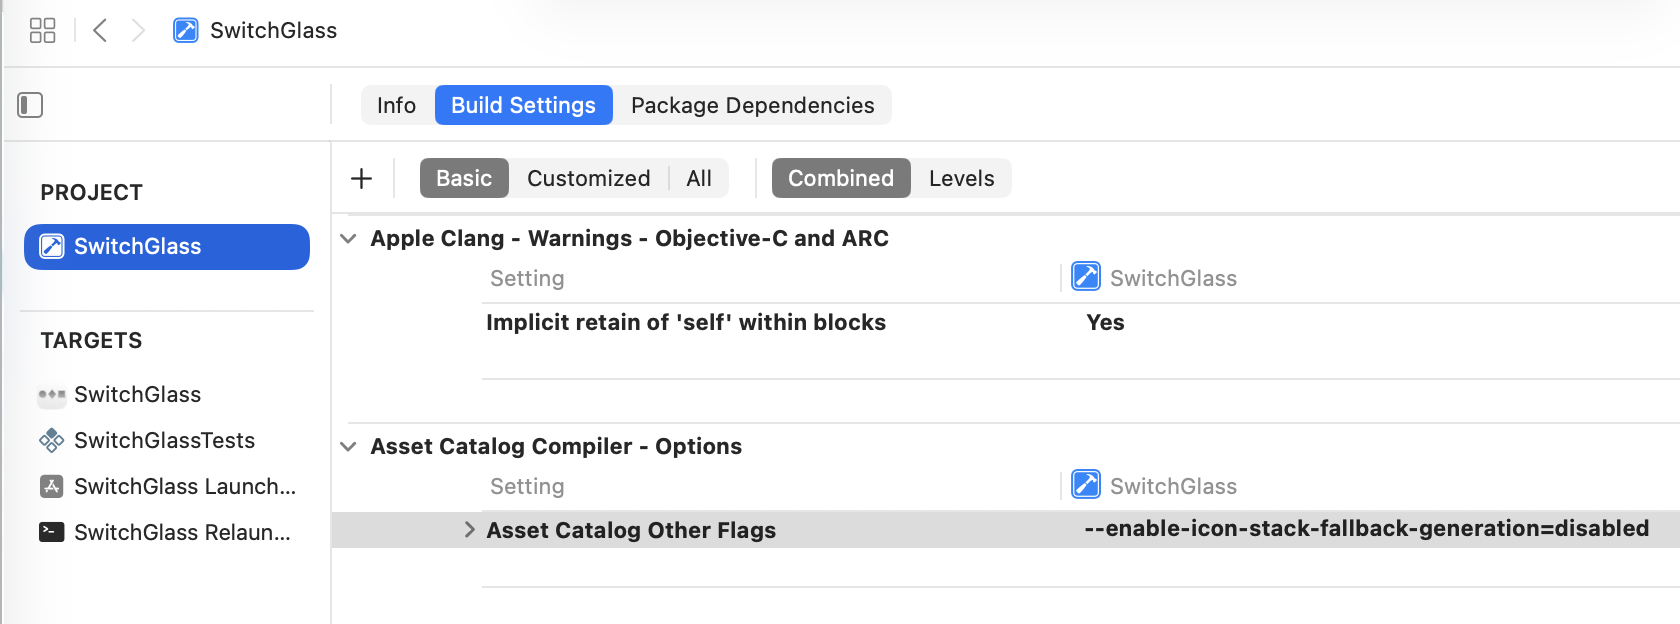Screen dimensions: 1680x624
Task: Expand Asset Catalog Other Flags row
Action: [469, 530]
